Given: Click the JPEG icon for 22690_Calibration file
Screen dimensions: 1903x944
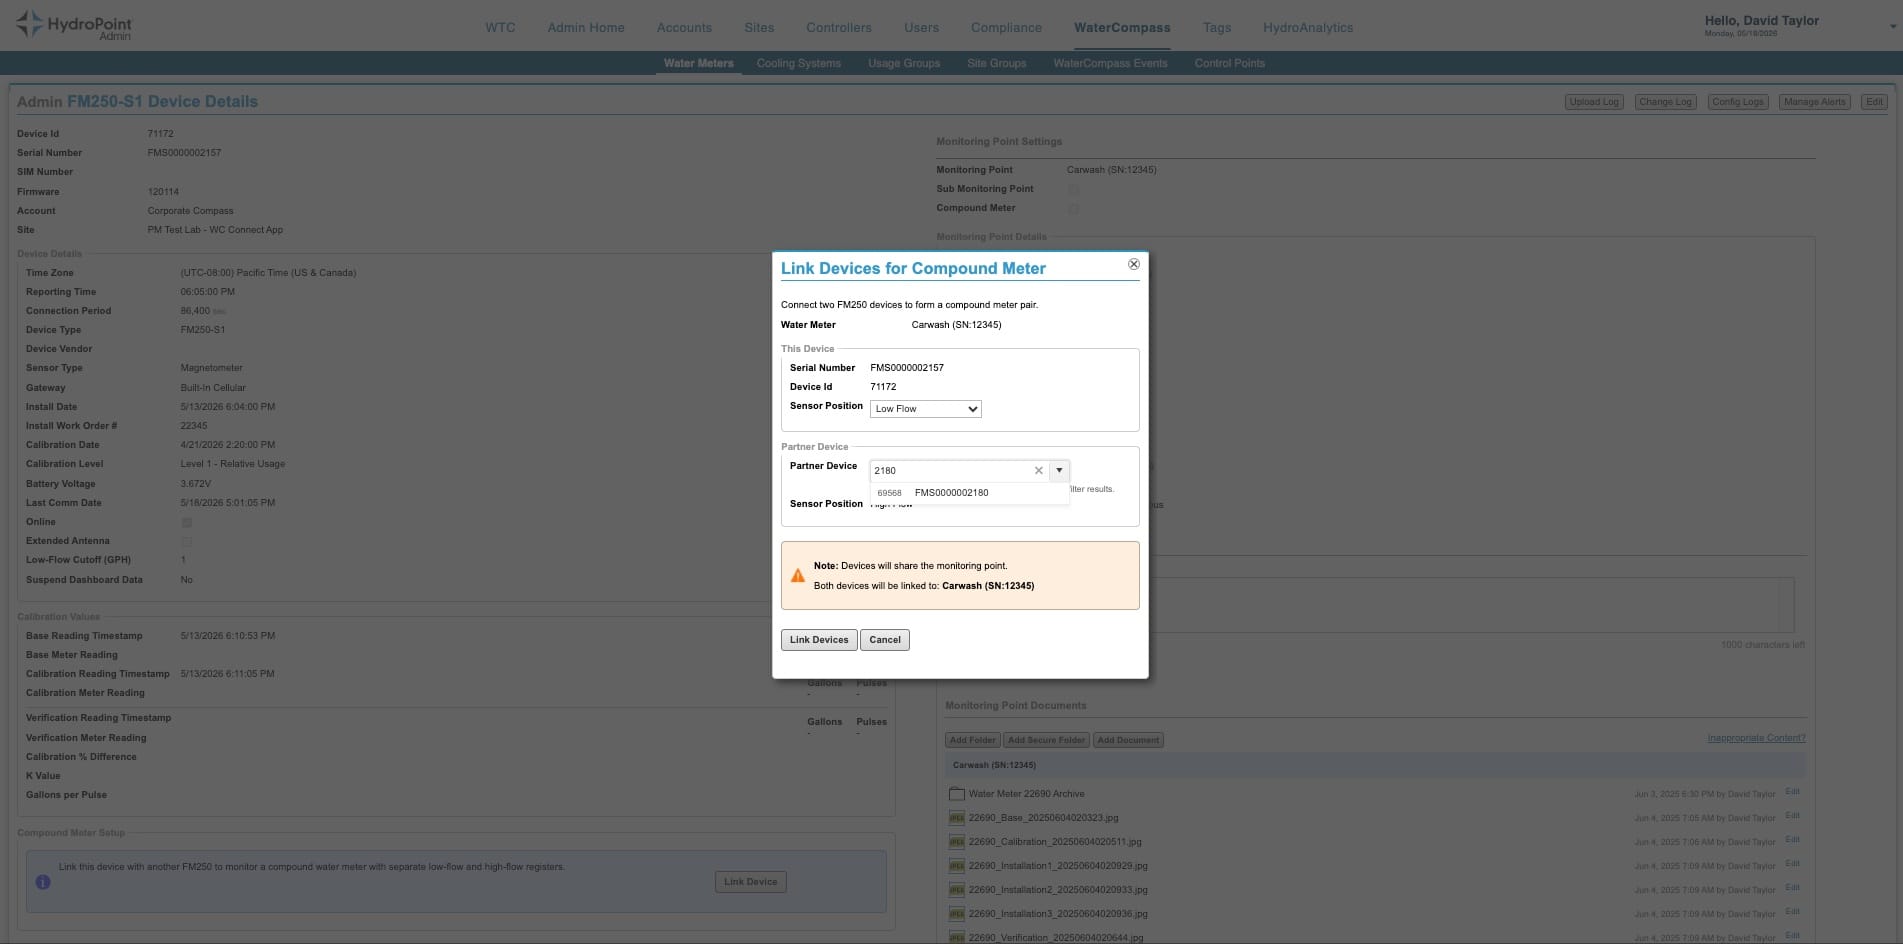Looking at the screenshot, I should point(956,842).
